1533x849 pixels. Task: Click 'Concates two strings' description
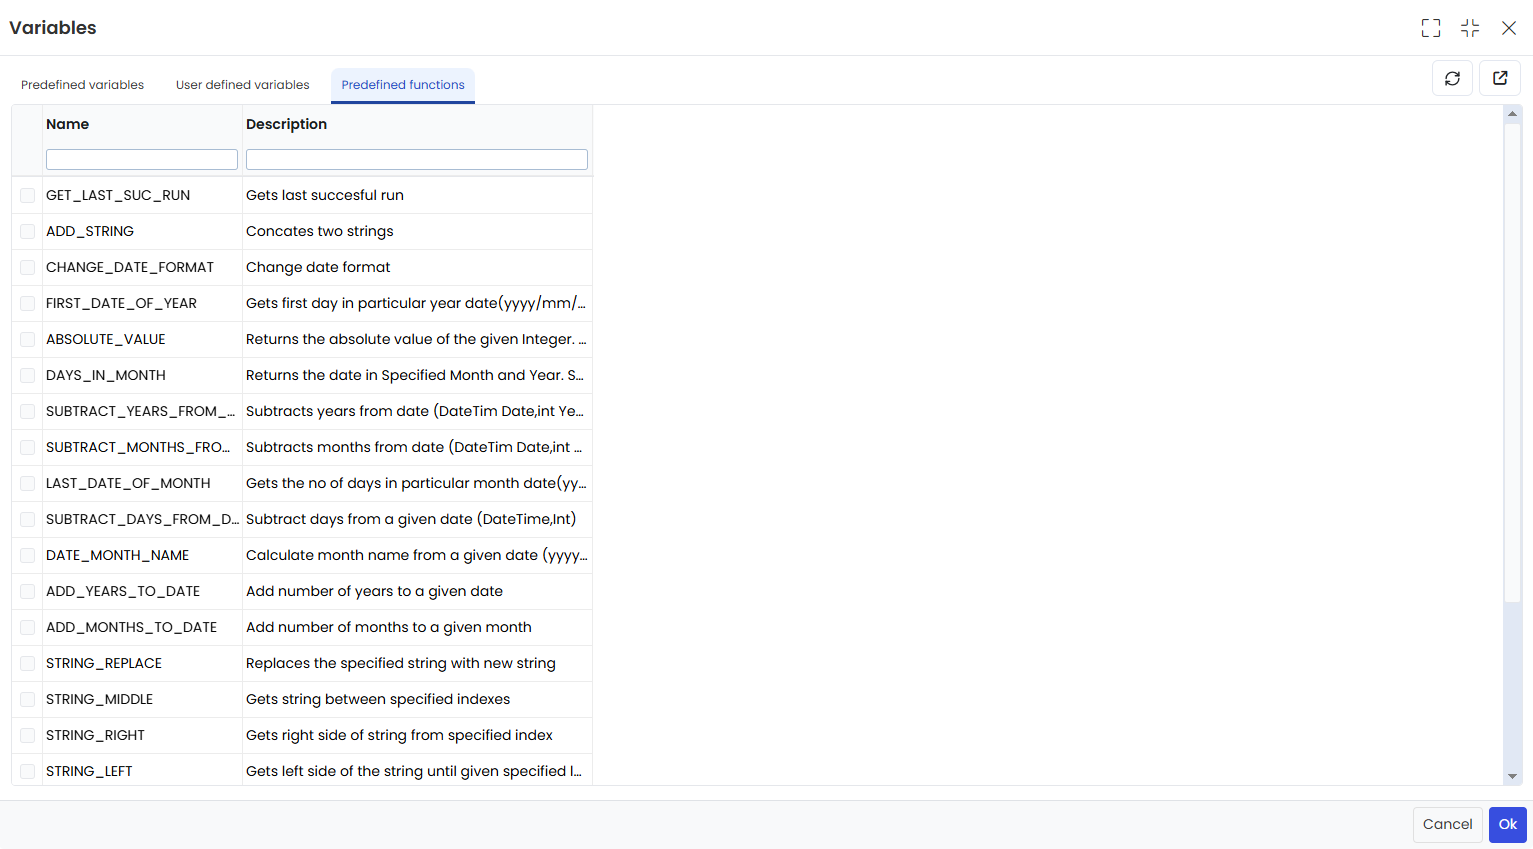(x=320, y=232)
